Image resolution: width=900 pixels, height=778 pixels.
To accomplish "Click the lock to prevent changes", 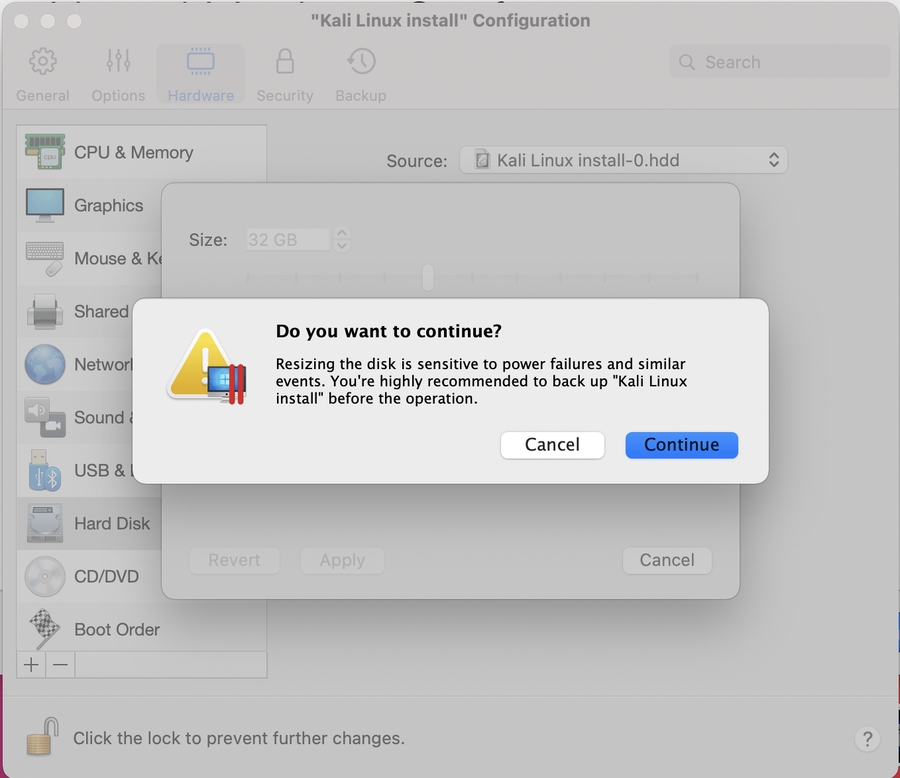I will (41, 738).
